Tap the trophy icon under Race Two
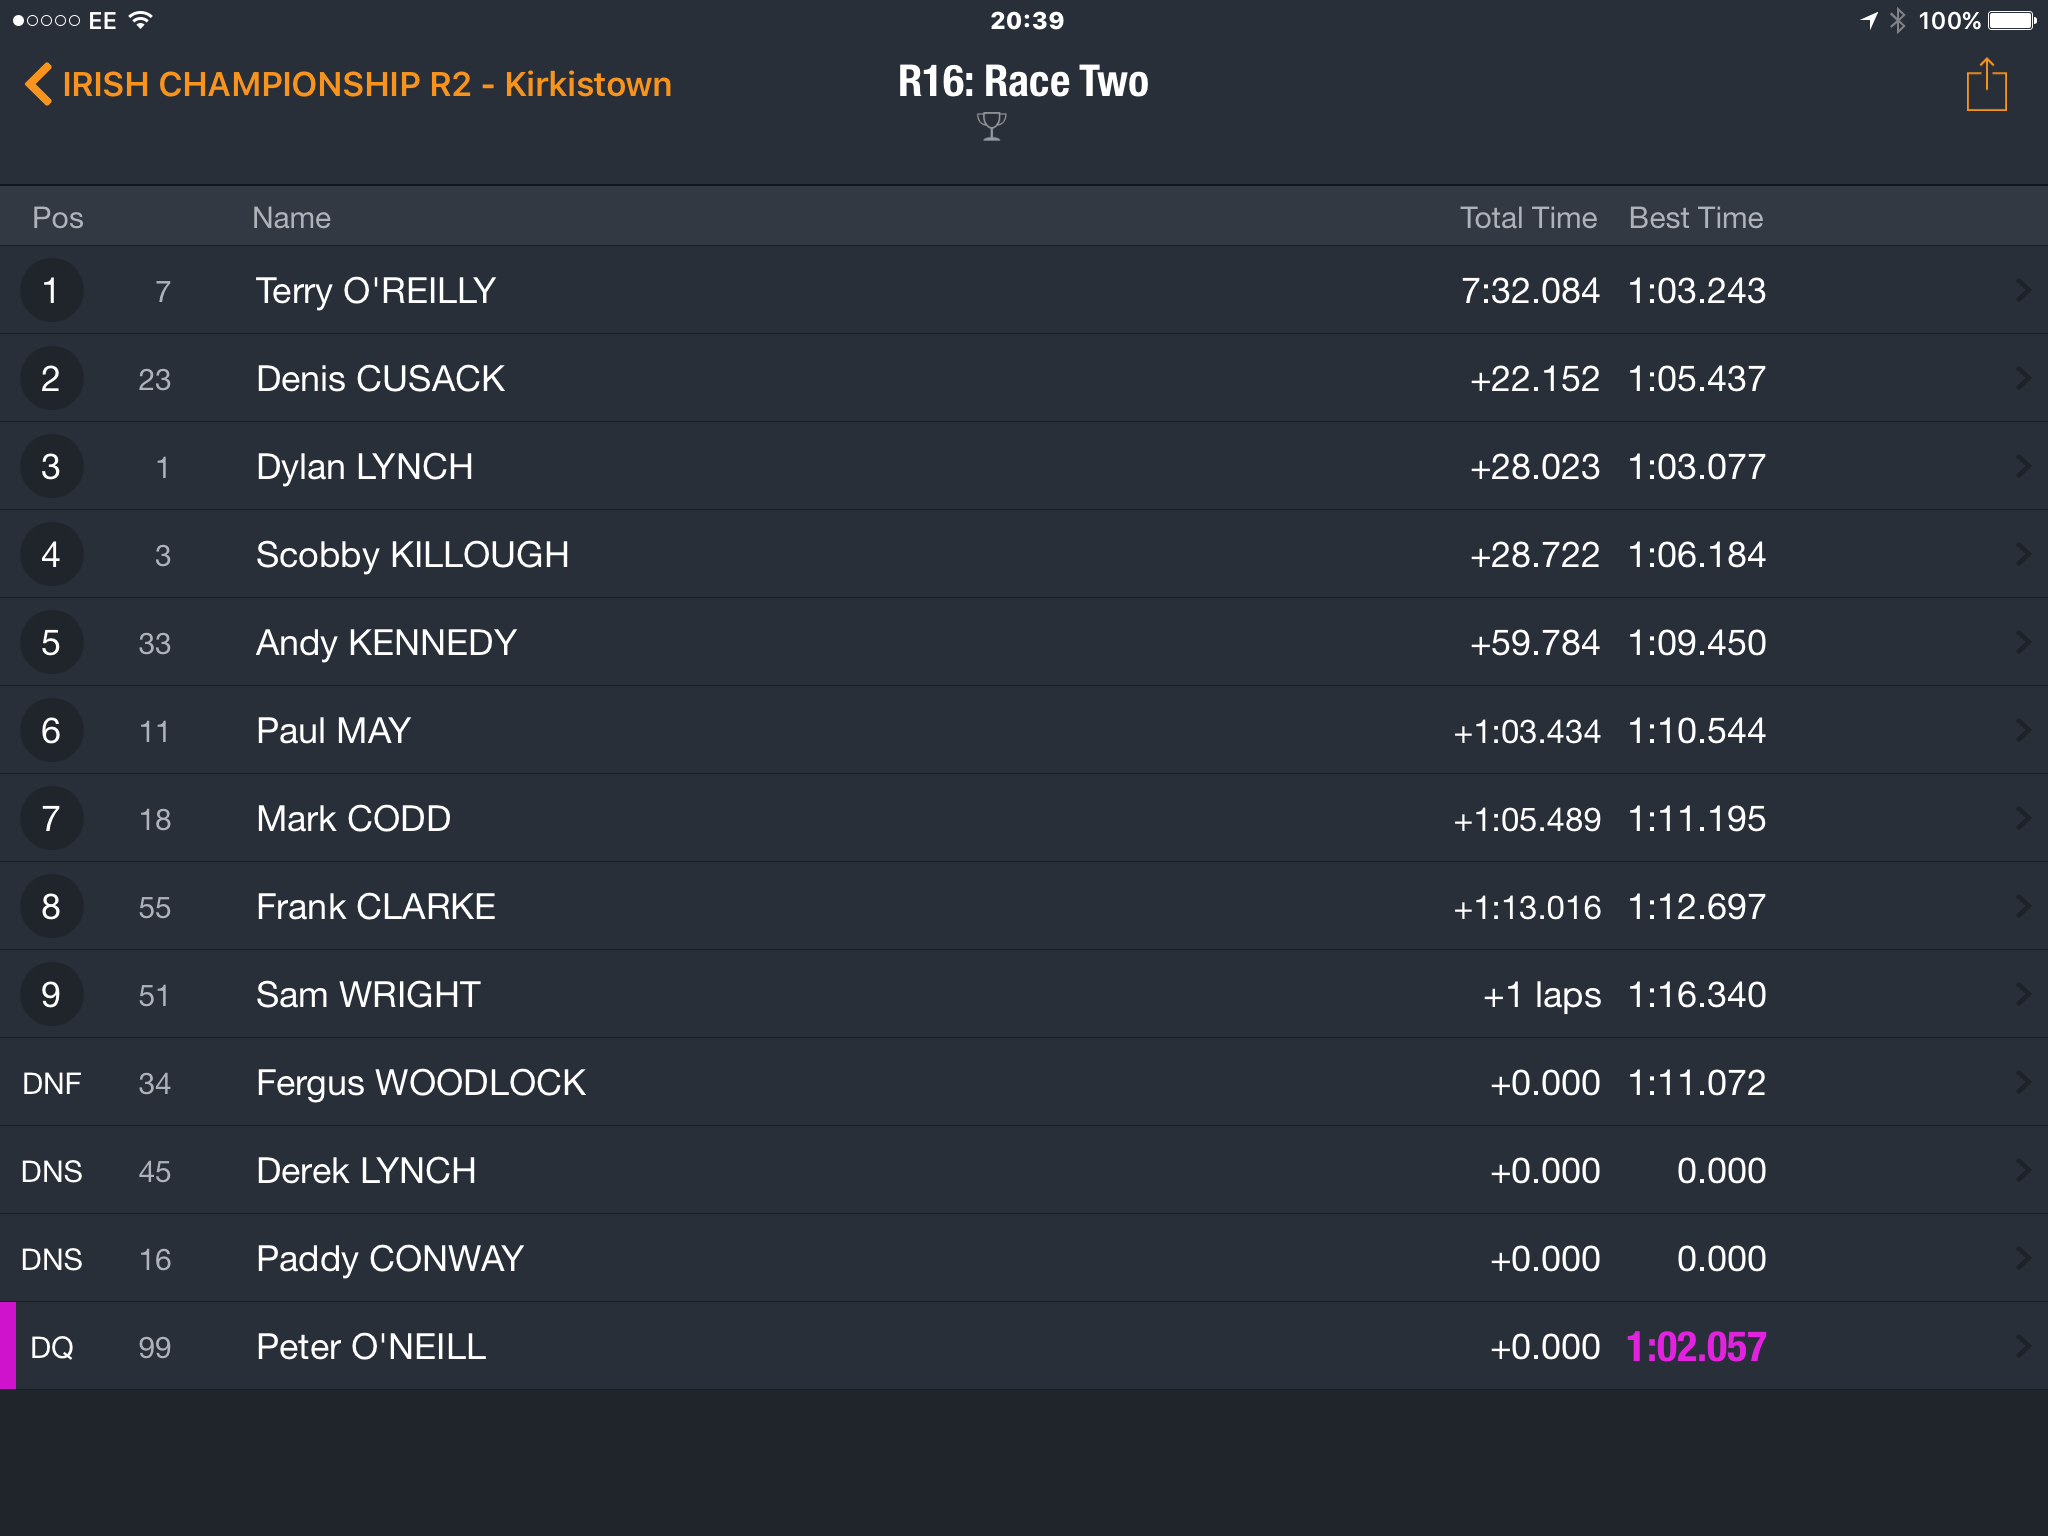The image size is (2048, 1536). click(x=991, y=126)
